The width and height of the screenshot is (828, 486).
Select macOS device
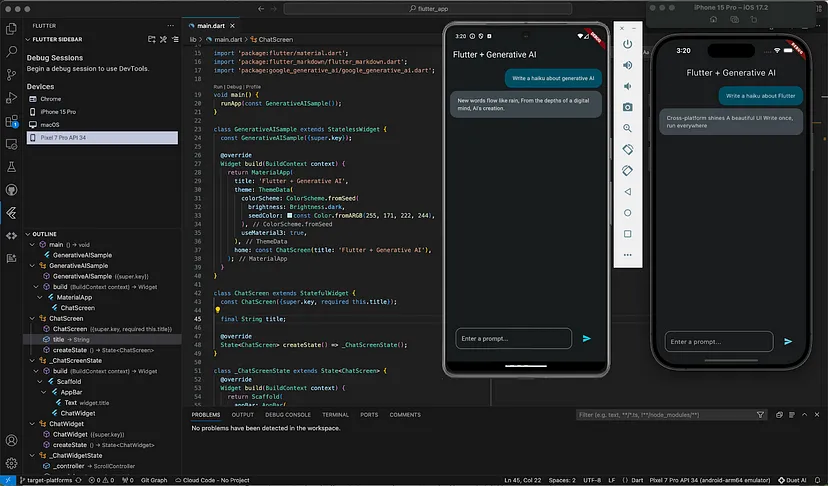point(102,125)
